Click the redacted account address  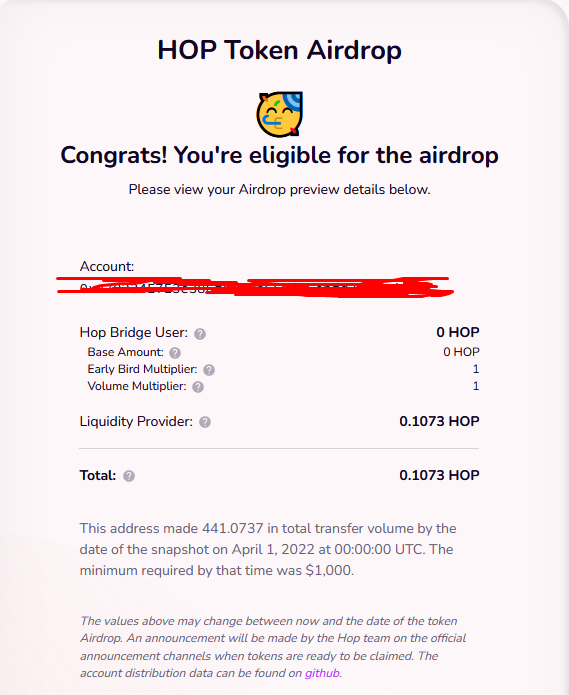255,287
